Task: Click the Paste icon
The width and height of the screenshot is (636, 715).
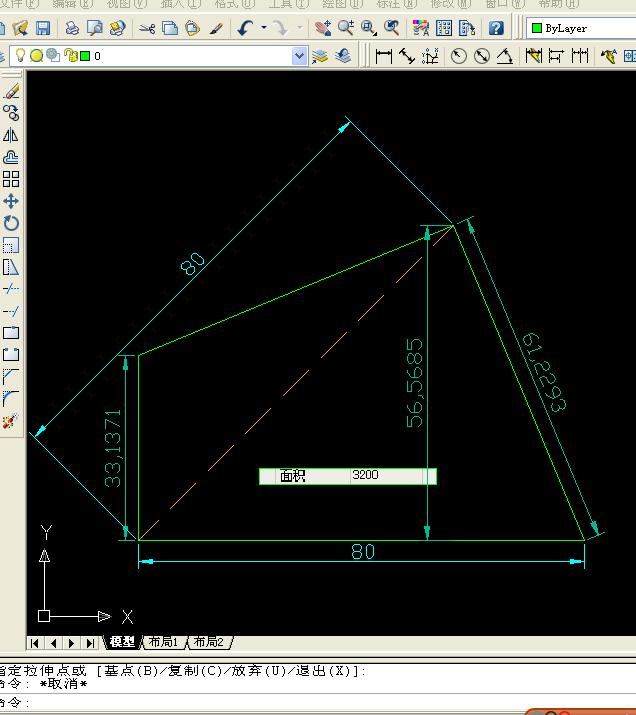Action: pos(193,28)
